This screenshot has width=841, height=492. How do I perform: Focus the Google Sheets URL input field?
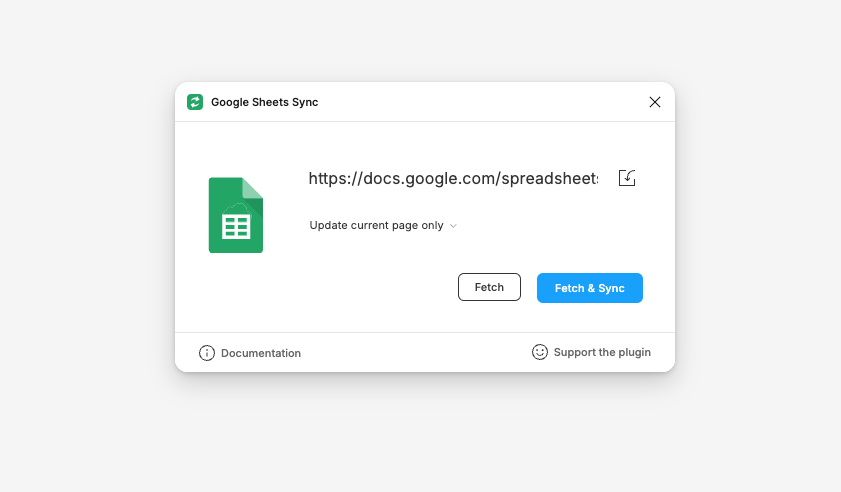[x=453, y=178]
